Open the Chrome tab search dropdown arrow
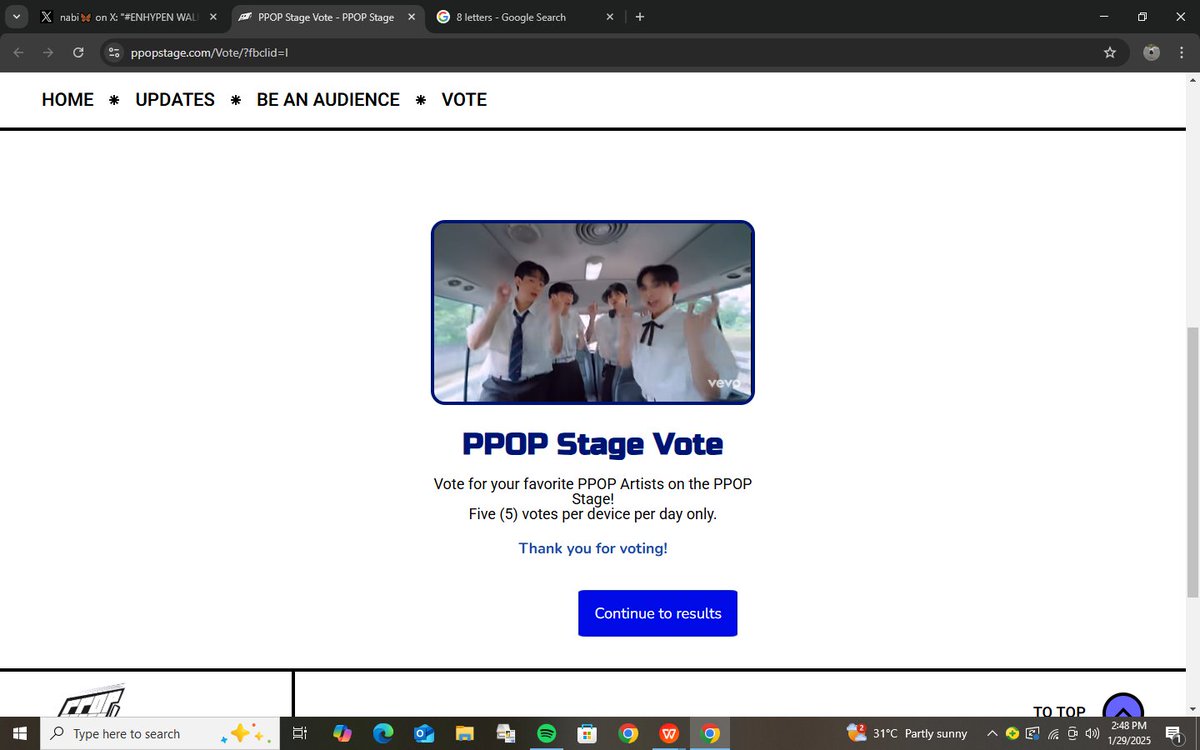Viewport: 1200px width, 750px height. (x=16, y=17)
